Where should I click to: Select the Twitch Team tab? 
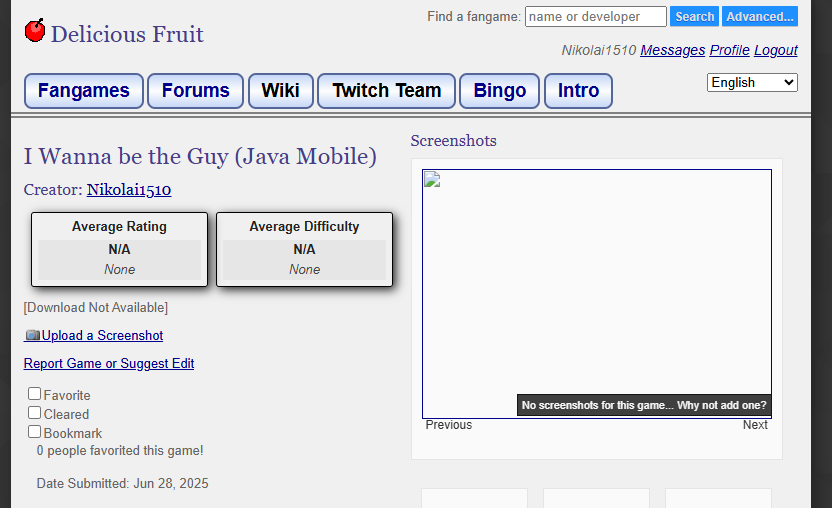point(386,91)
